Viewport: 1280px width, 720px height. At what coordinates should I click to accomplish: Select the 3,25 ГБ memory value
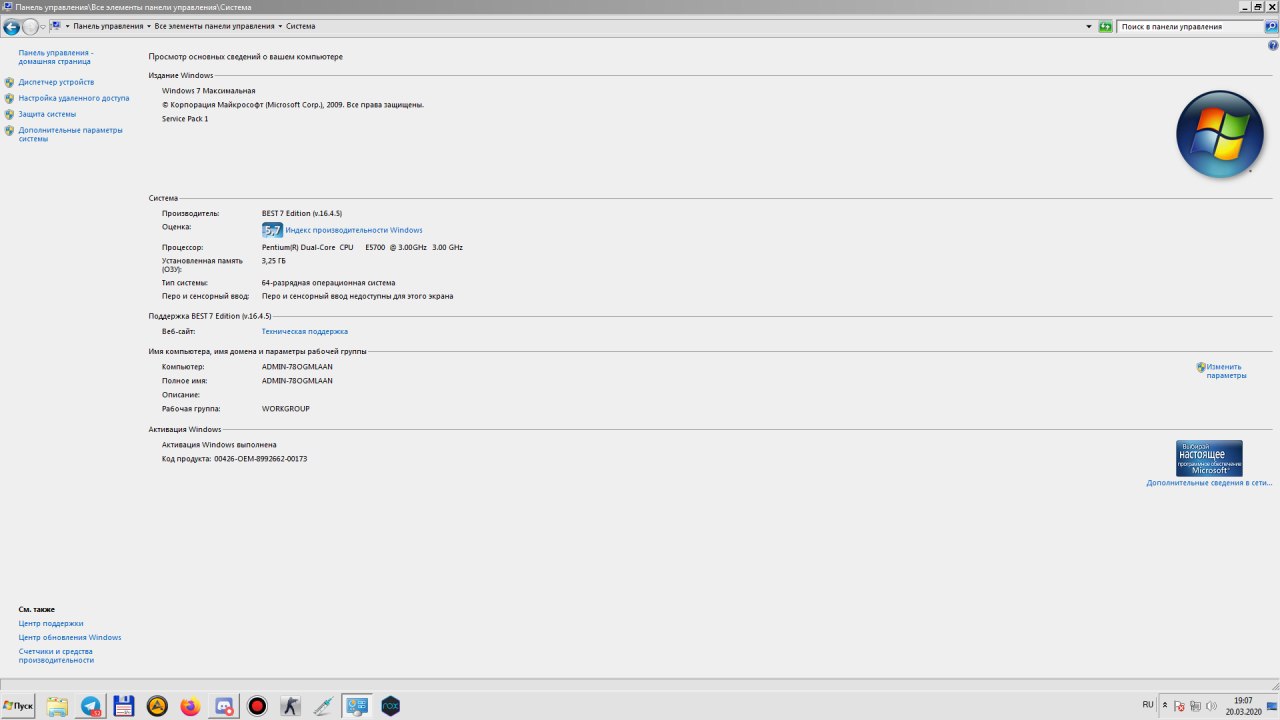274,261
